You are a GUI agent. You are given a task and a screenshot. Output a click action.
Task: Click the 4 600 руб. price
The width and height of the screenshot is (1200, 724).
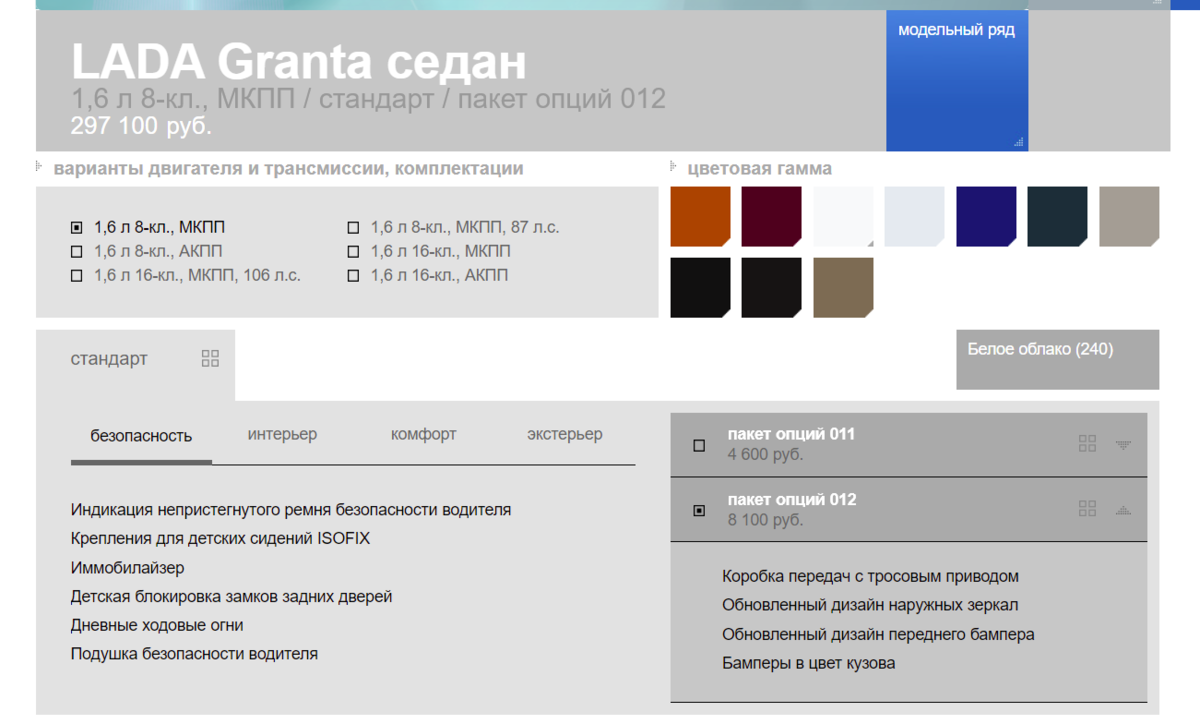tap(765, 455)
